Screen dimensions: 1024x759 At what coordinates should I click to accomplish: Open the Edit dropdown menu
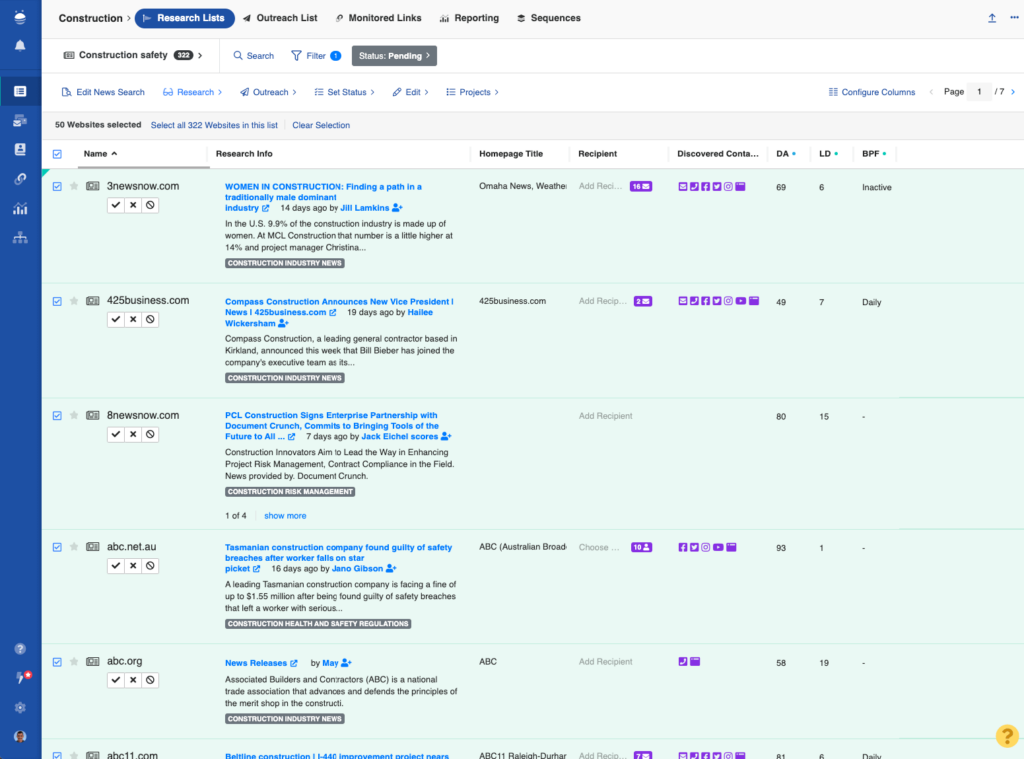(x=411, y=92)
